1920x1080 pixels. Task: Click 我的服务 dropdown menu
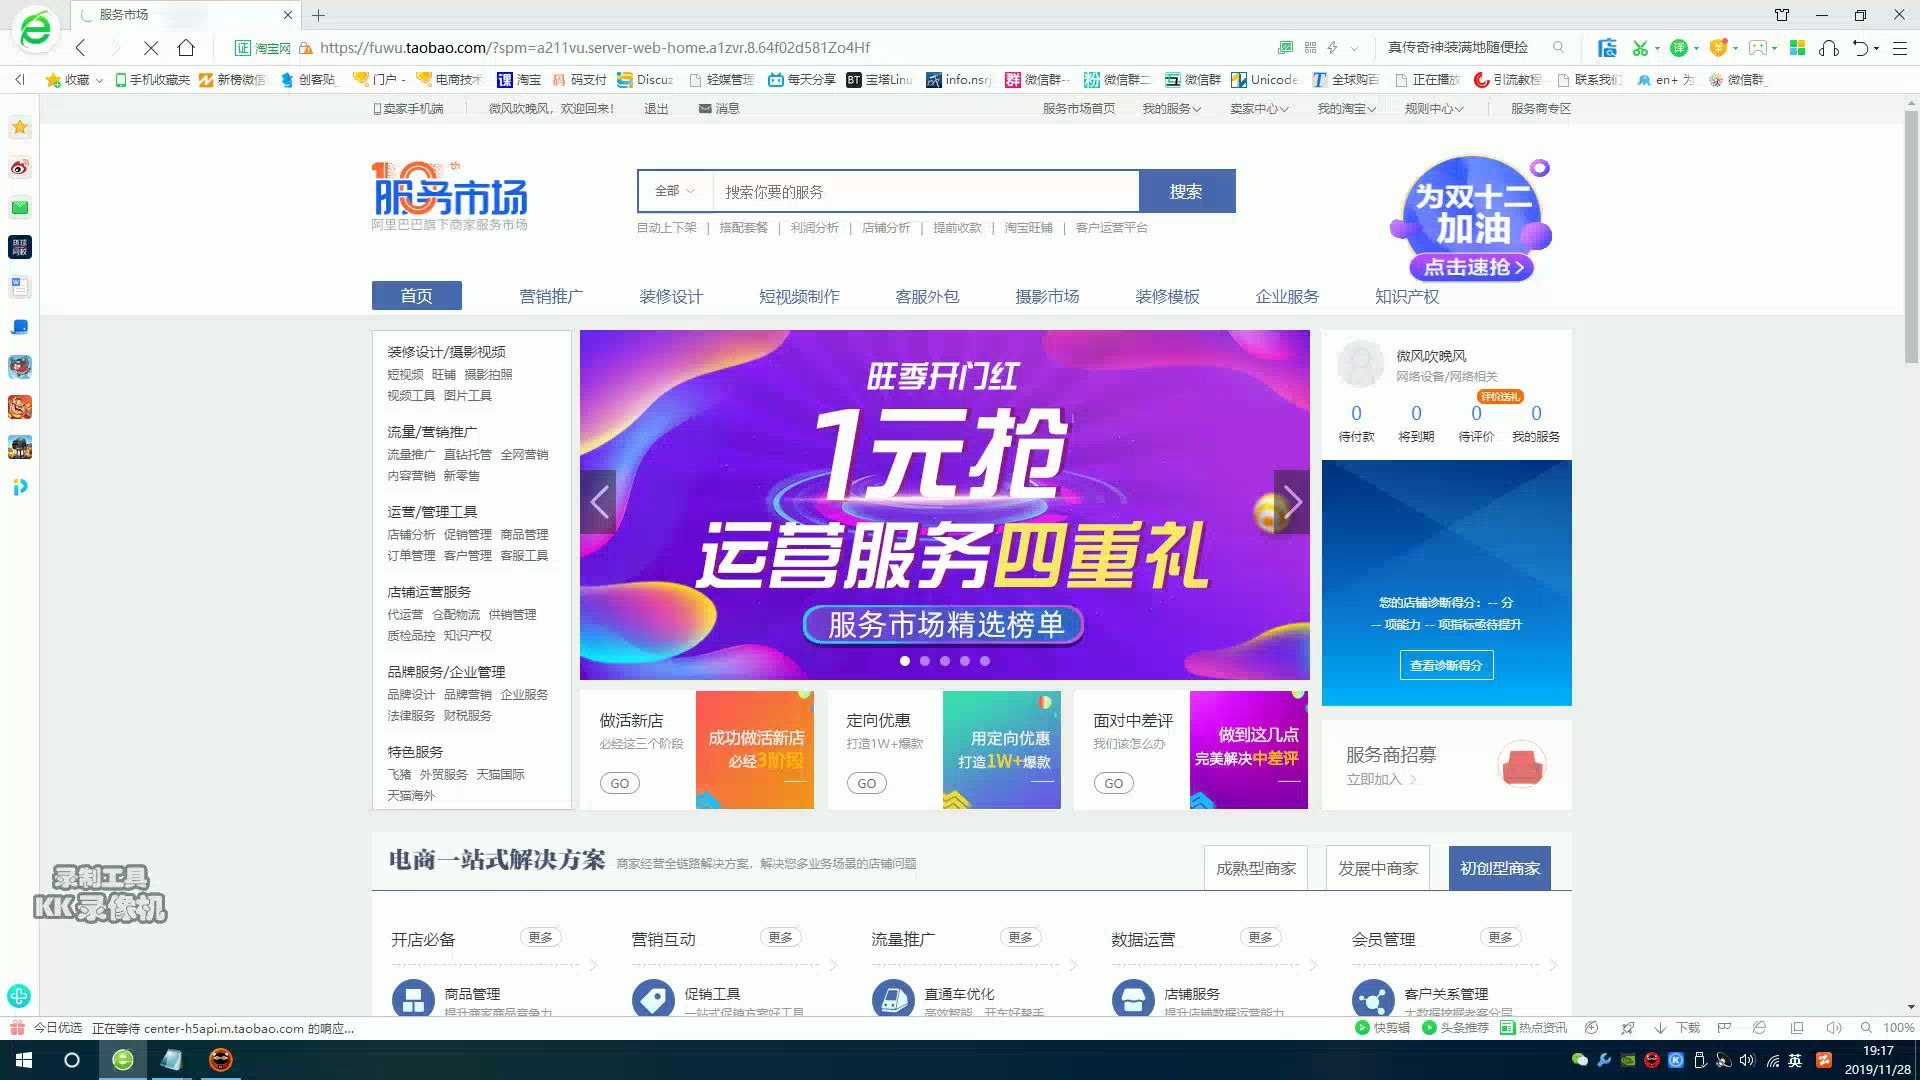[1170, 107]
